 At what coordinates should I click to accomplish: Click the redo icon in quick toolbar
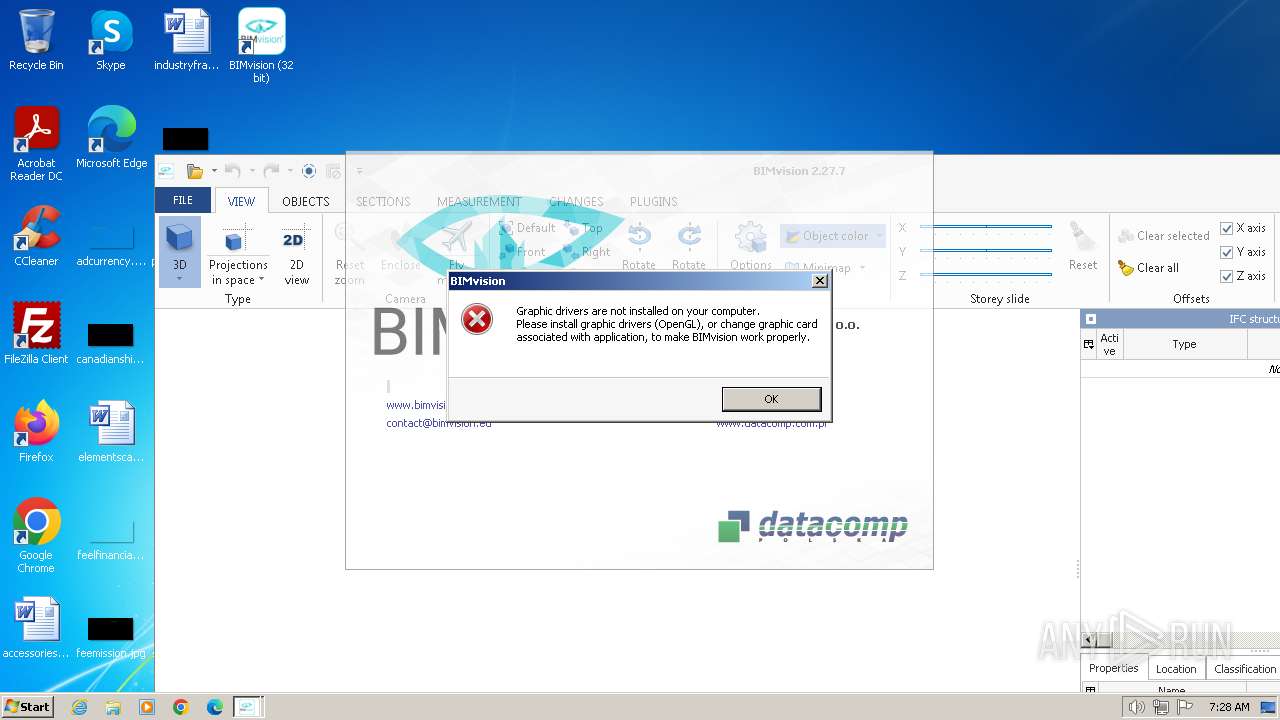[271, 171]
